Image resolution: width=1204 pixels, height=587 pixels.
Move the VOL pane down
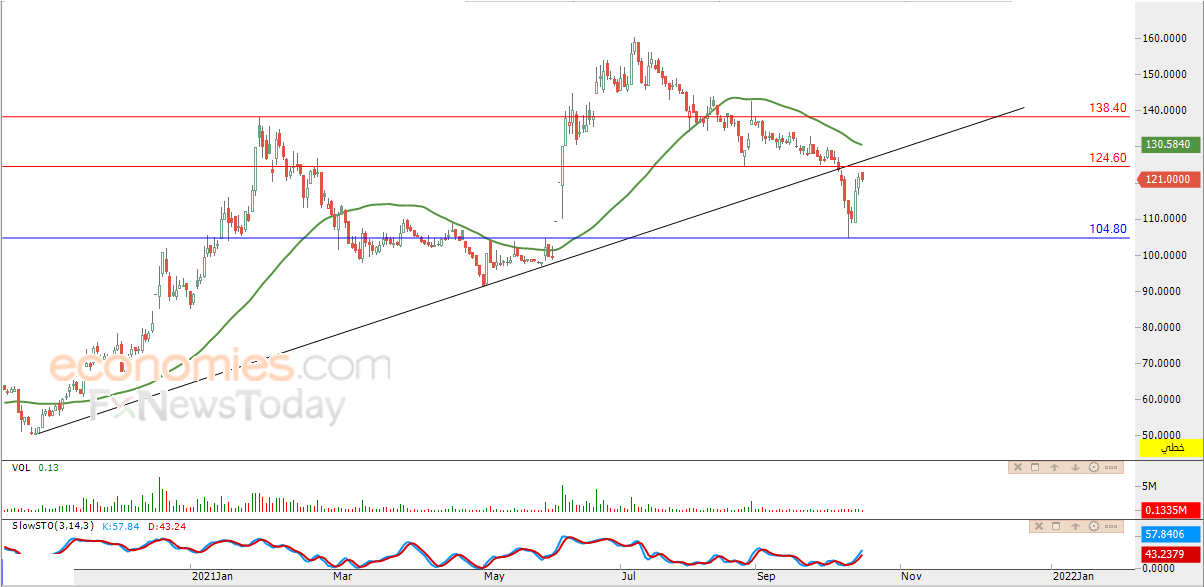coord(1075,467)
